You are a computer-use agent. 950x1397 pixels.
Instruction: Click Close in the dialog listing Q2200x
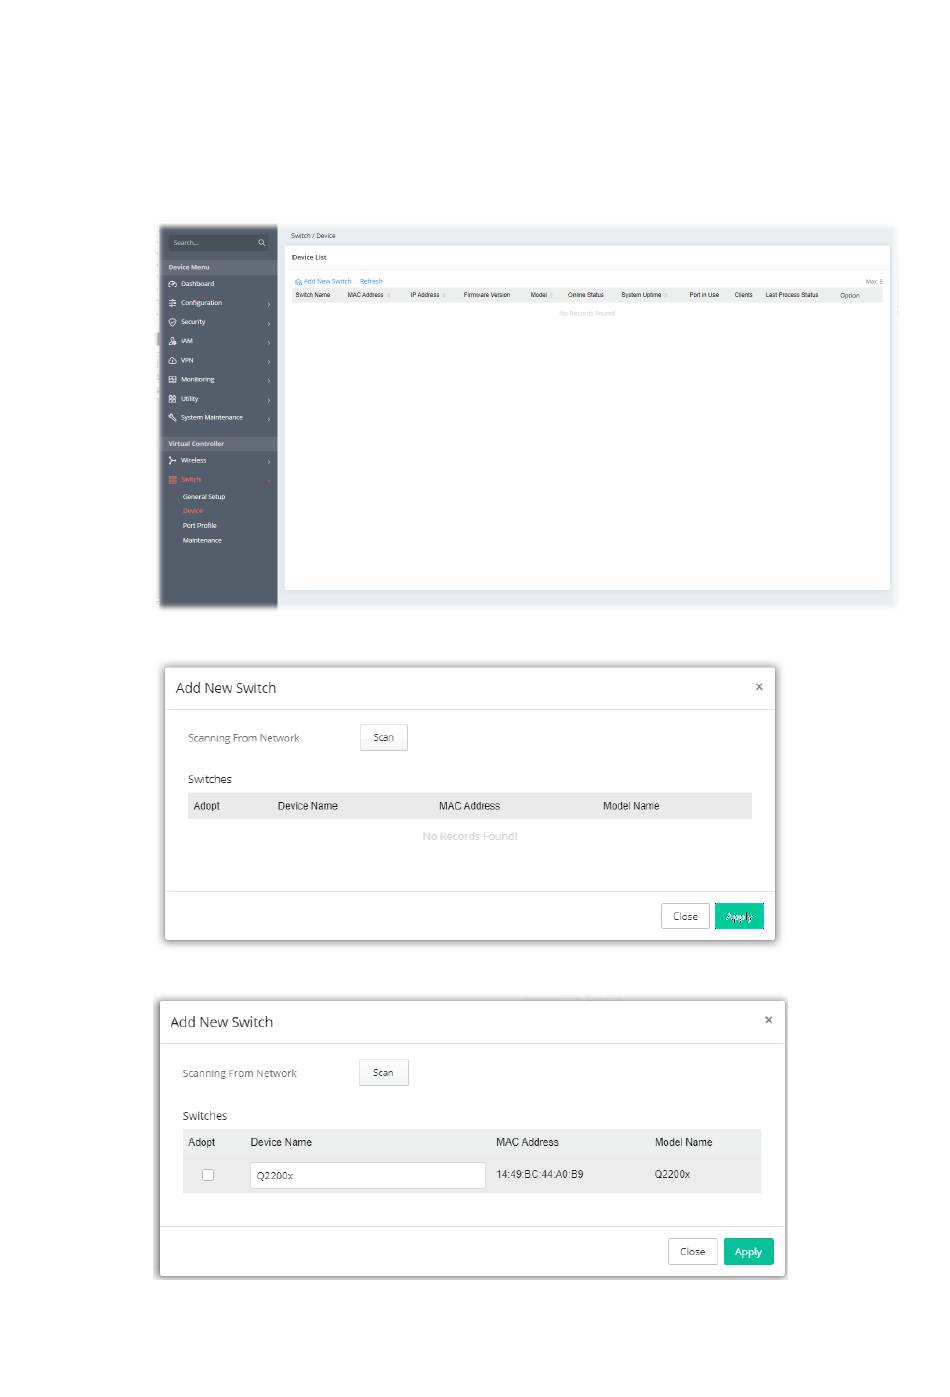(x=693, y=1252)
